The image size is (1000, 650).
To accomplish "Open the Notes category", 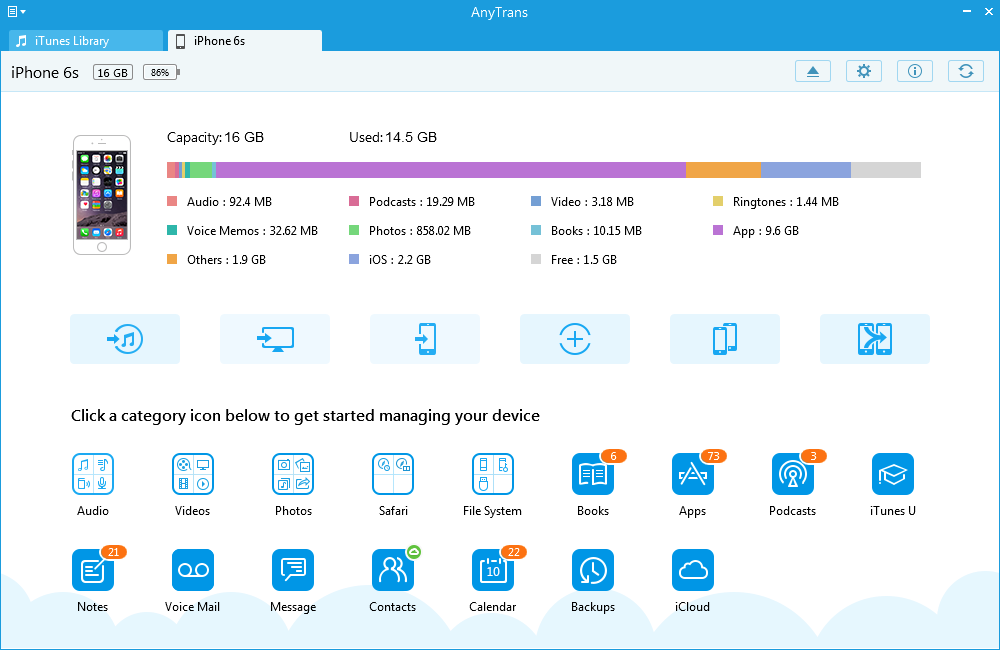I will coord(93,570).
